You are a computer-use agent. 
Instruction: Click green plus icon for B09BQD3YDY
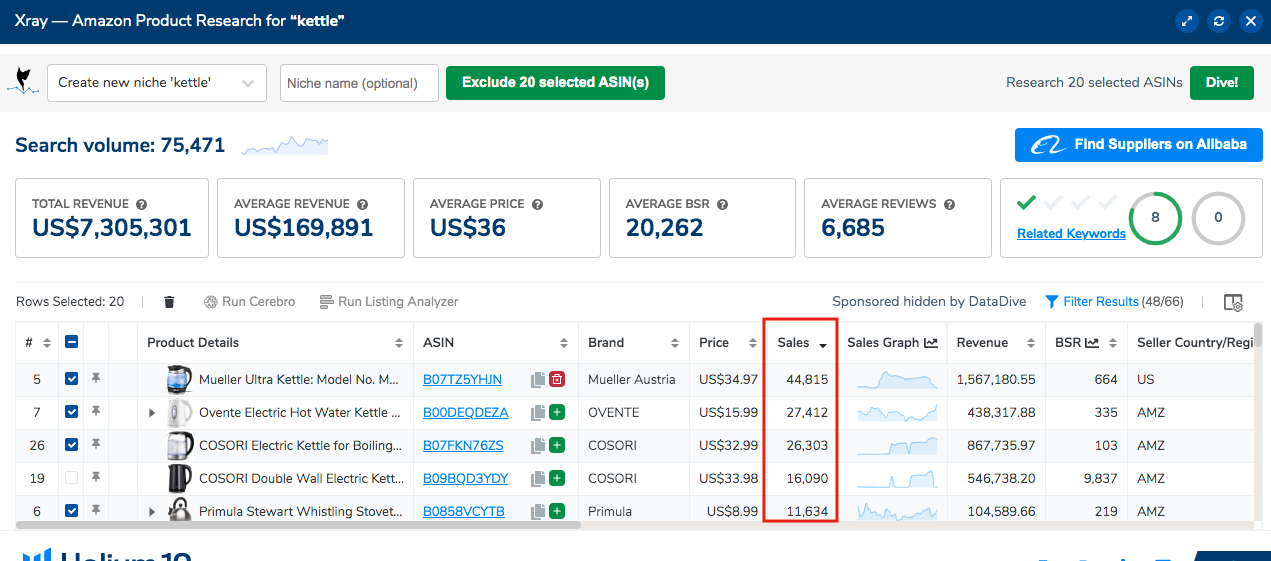[557, 479]
